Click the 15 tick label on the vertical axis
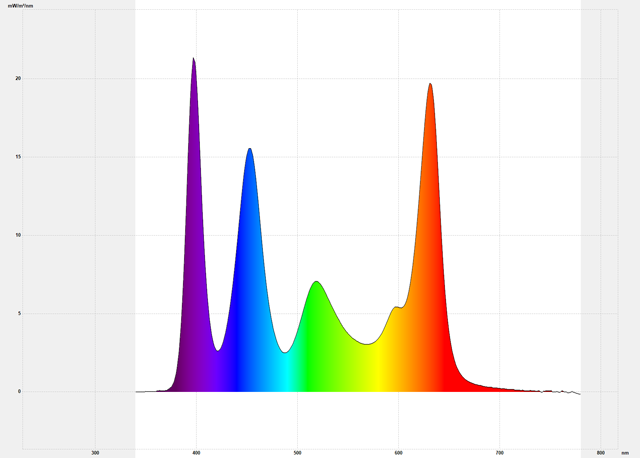The width and height of the screenshot is (640, 458). [x=18, y=157]
